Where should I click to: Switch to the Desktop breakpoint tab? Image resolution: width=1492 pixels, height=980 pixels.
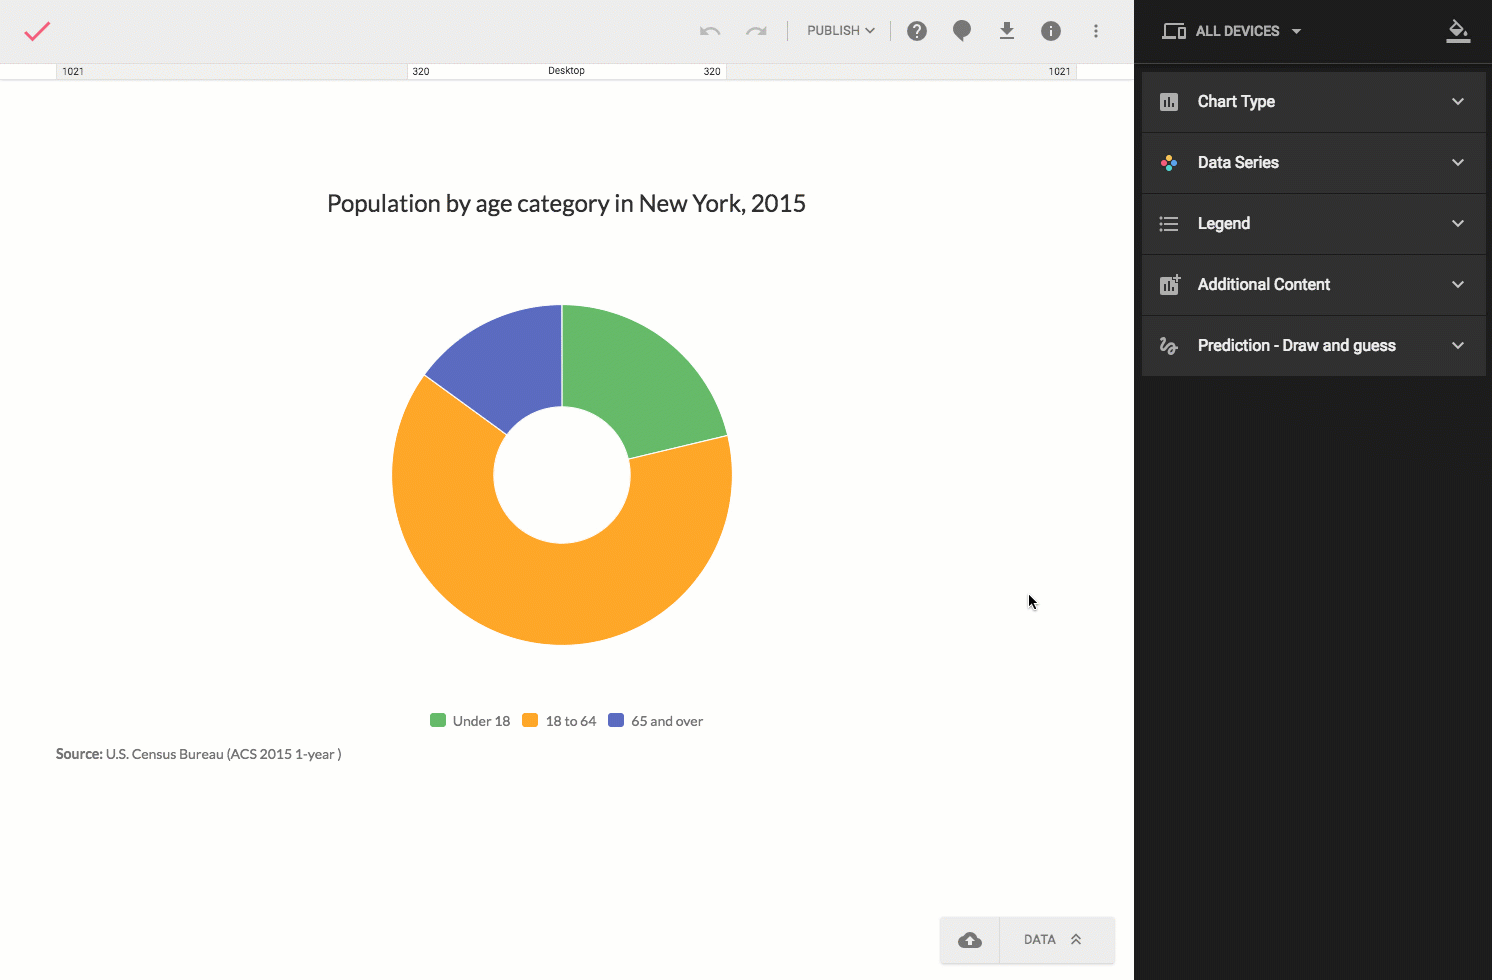tap(566, 70)
